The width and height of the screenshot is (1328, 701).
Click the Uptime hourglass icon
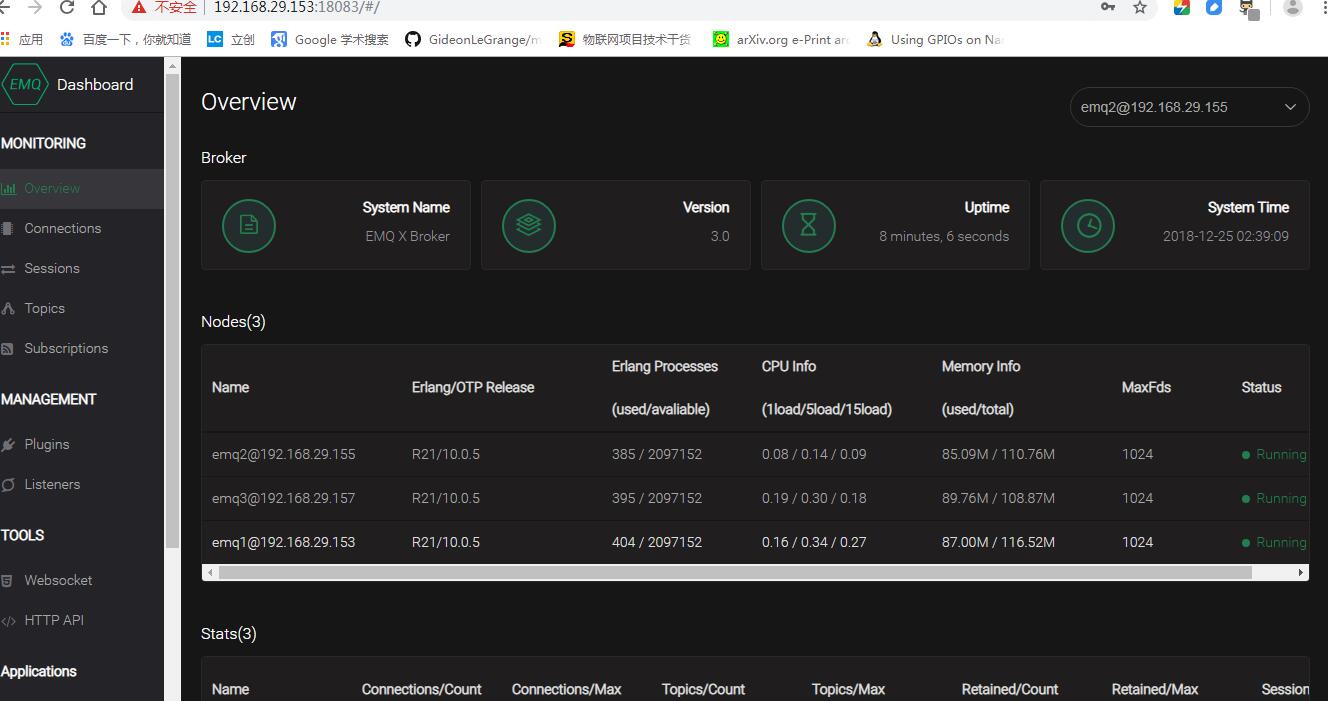808,225
